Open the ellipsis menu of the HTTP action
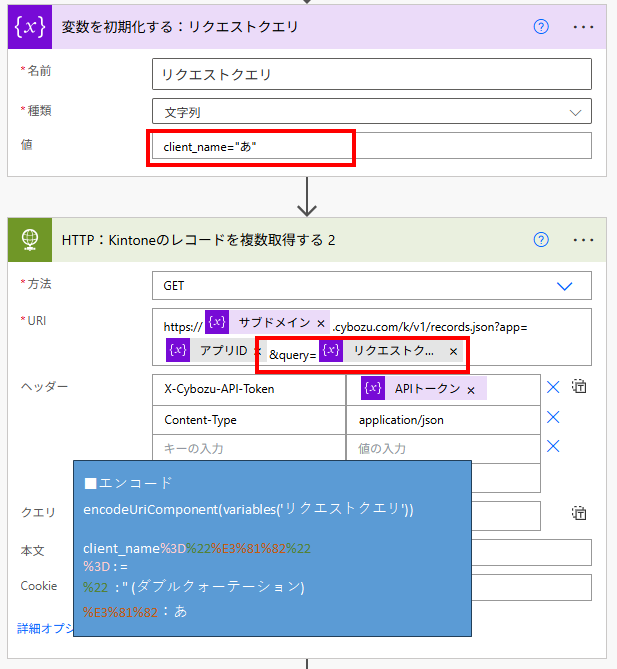 (583, 240)
